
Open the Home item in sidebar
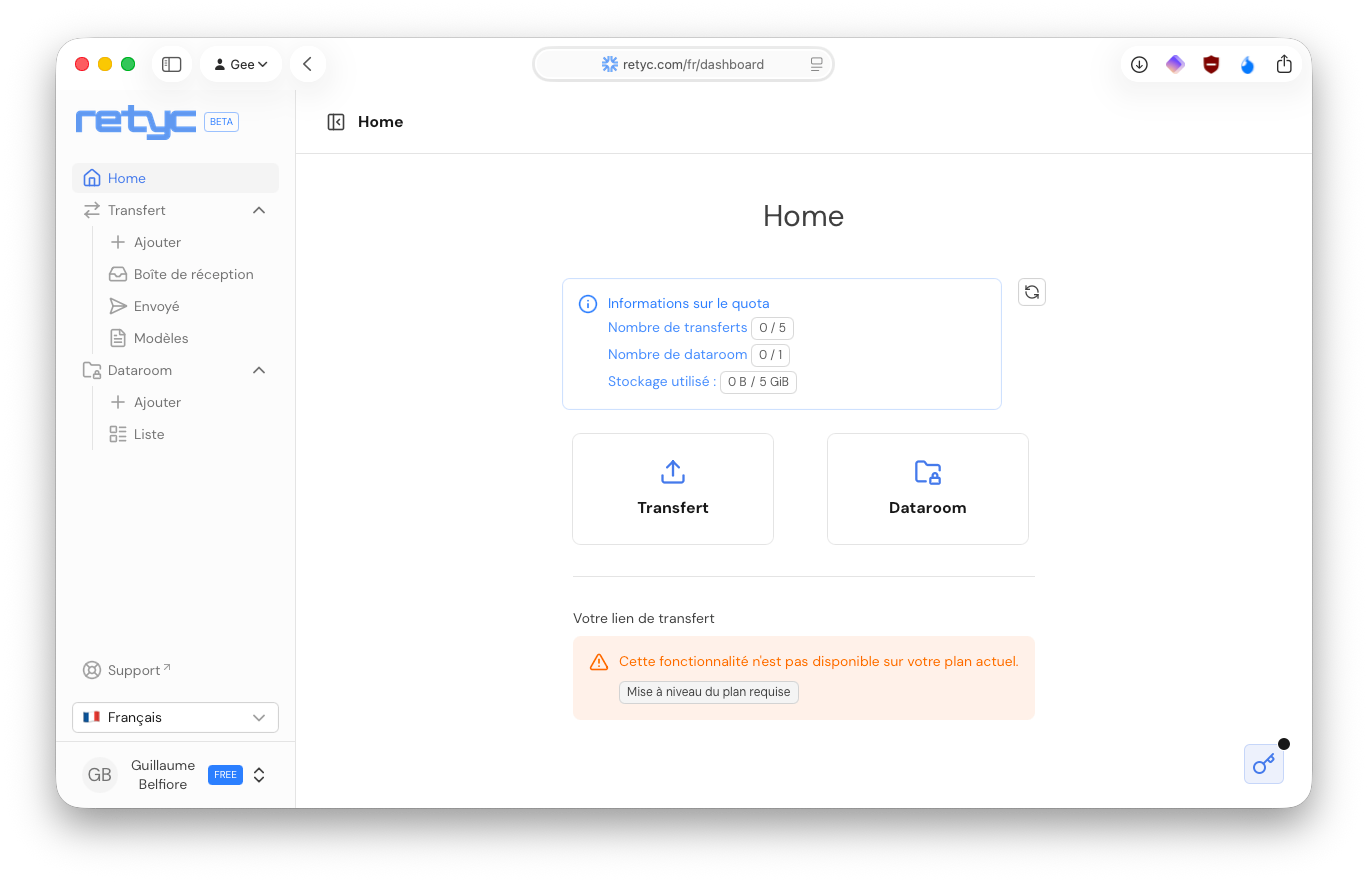[x=175, y=178]
